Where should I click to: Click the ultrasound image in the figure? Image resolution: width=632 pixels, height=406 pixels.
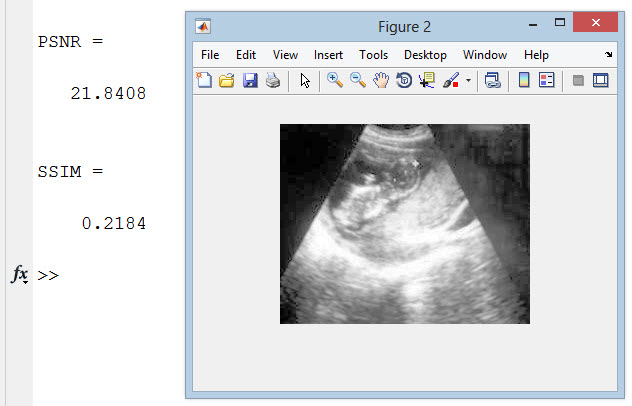point(405,224)
